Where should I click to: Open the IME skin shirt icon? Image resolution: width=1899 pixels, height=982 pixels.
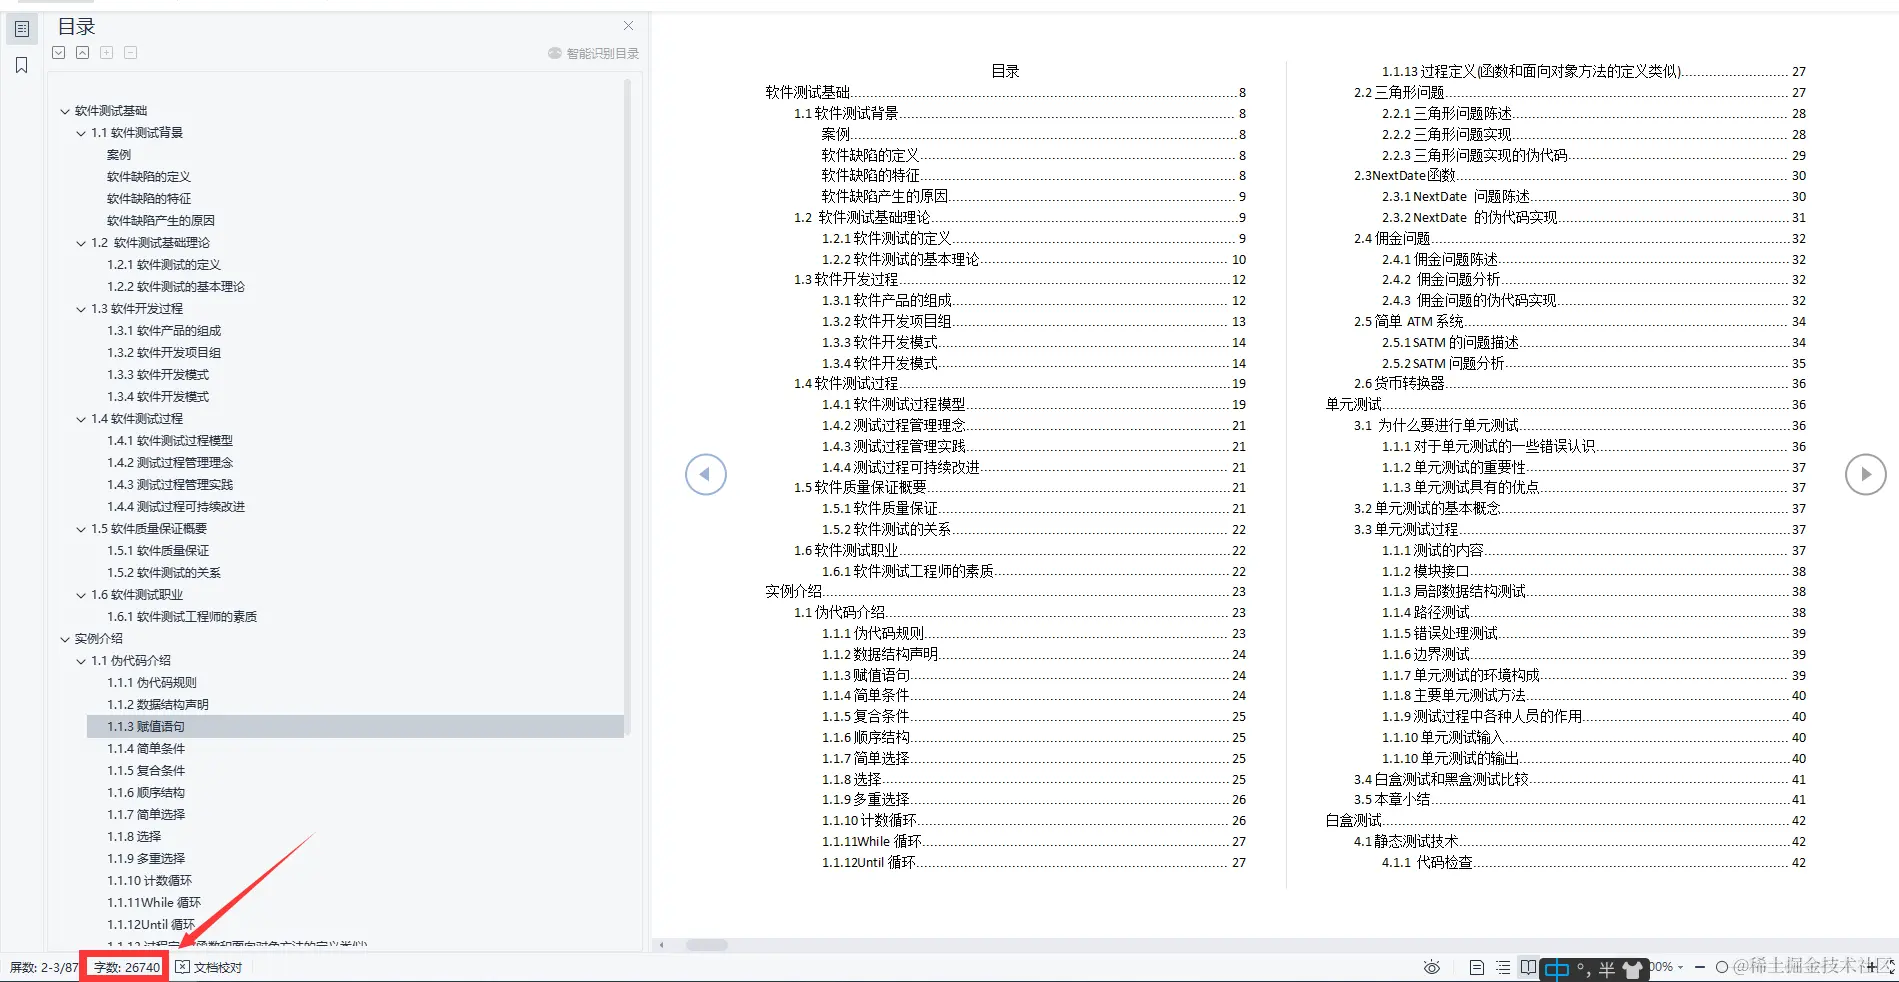tap(1633, 969)
